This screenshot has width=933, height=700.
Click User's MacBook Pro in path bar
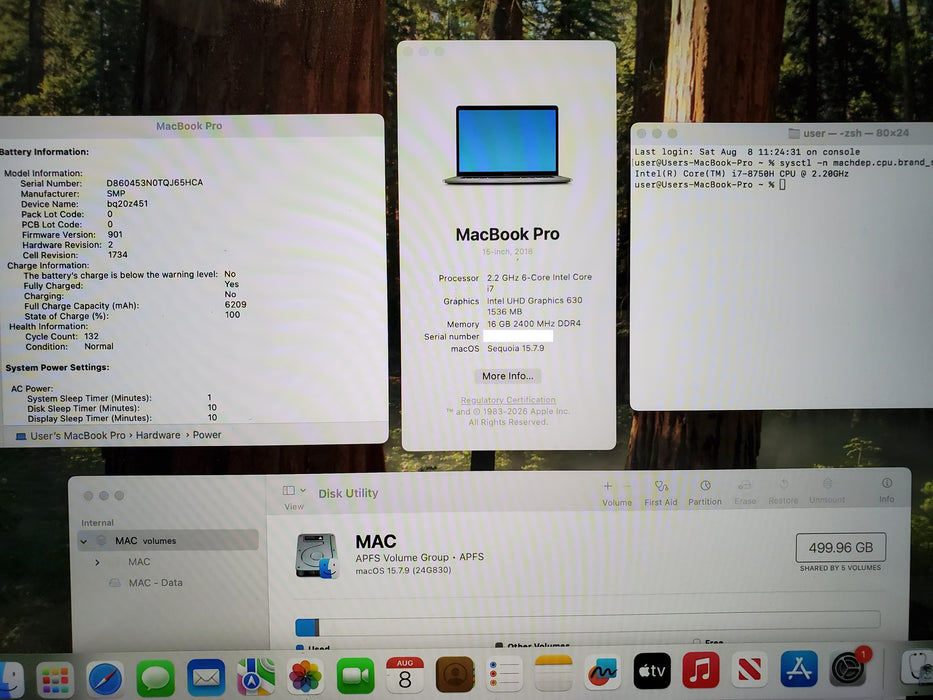tap(77, 436)
